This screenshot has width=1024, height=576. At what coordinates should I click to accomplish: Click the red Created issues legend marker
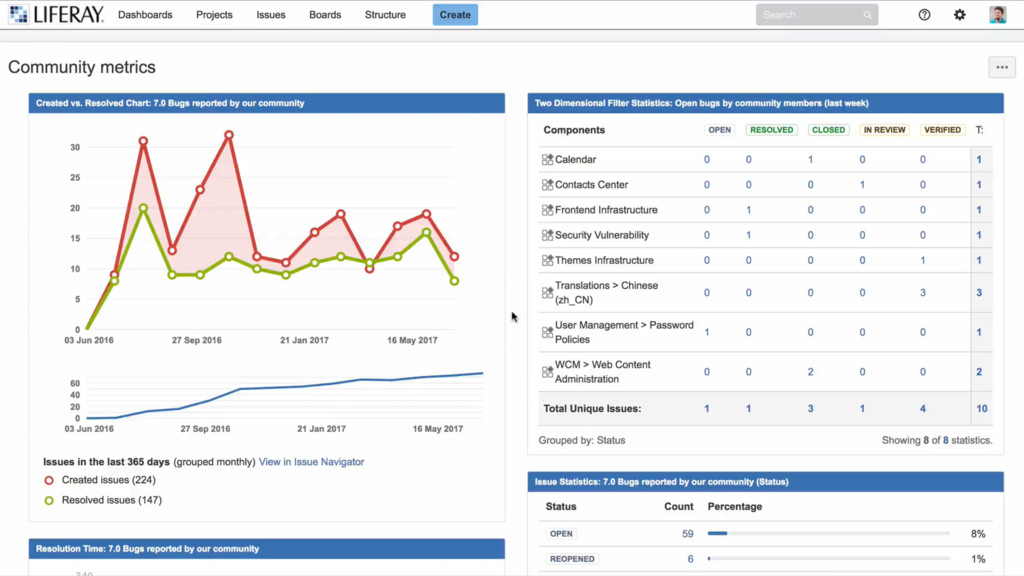tap(48, 481)
